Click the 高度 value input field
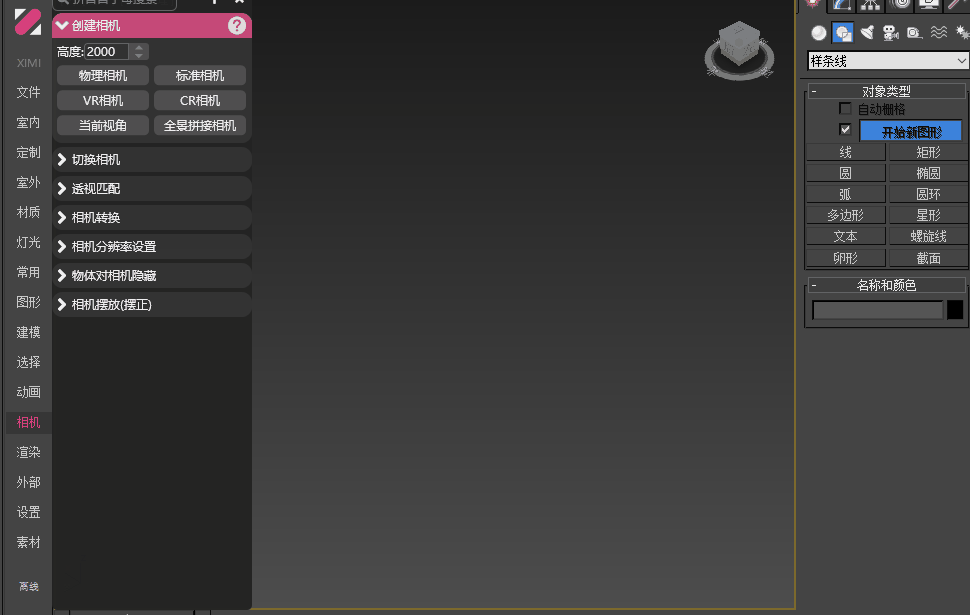The width and height of the screenshot is (970, 615). (x=106, y=51)
